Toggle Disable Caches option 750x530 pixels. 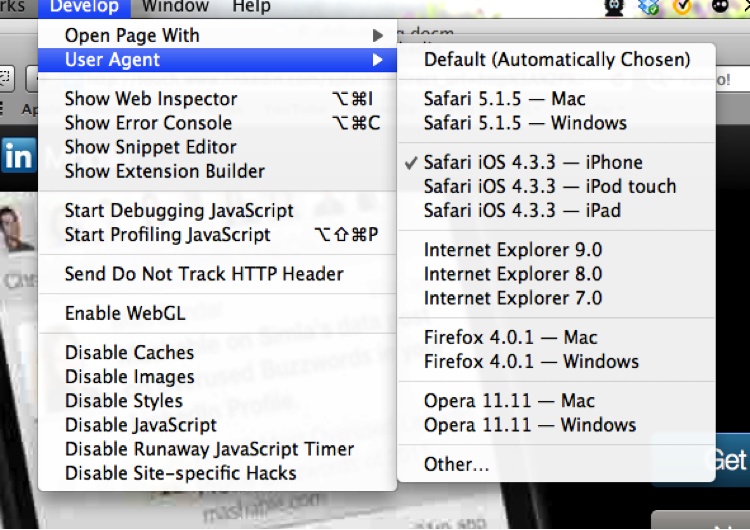click(217, 353)
